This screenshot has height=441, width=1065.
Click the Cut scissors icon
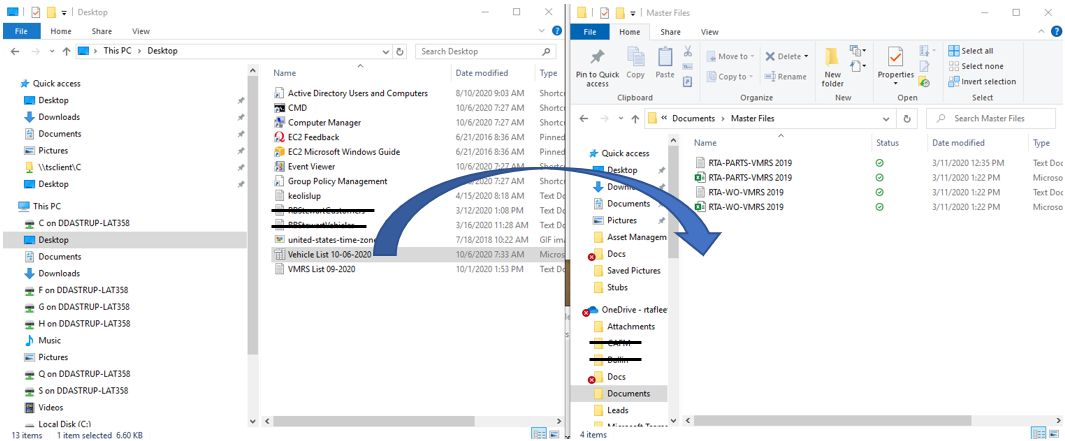[687, 51]
